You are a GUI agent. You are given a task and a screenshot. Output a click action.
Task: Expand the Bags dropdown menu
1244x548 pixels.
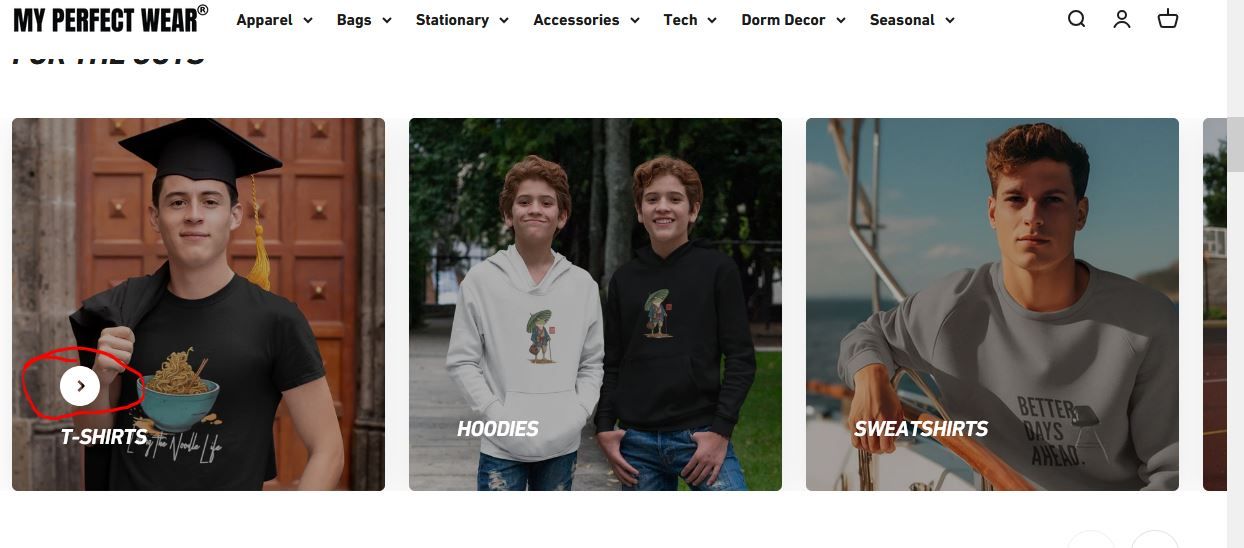point(364,20)
